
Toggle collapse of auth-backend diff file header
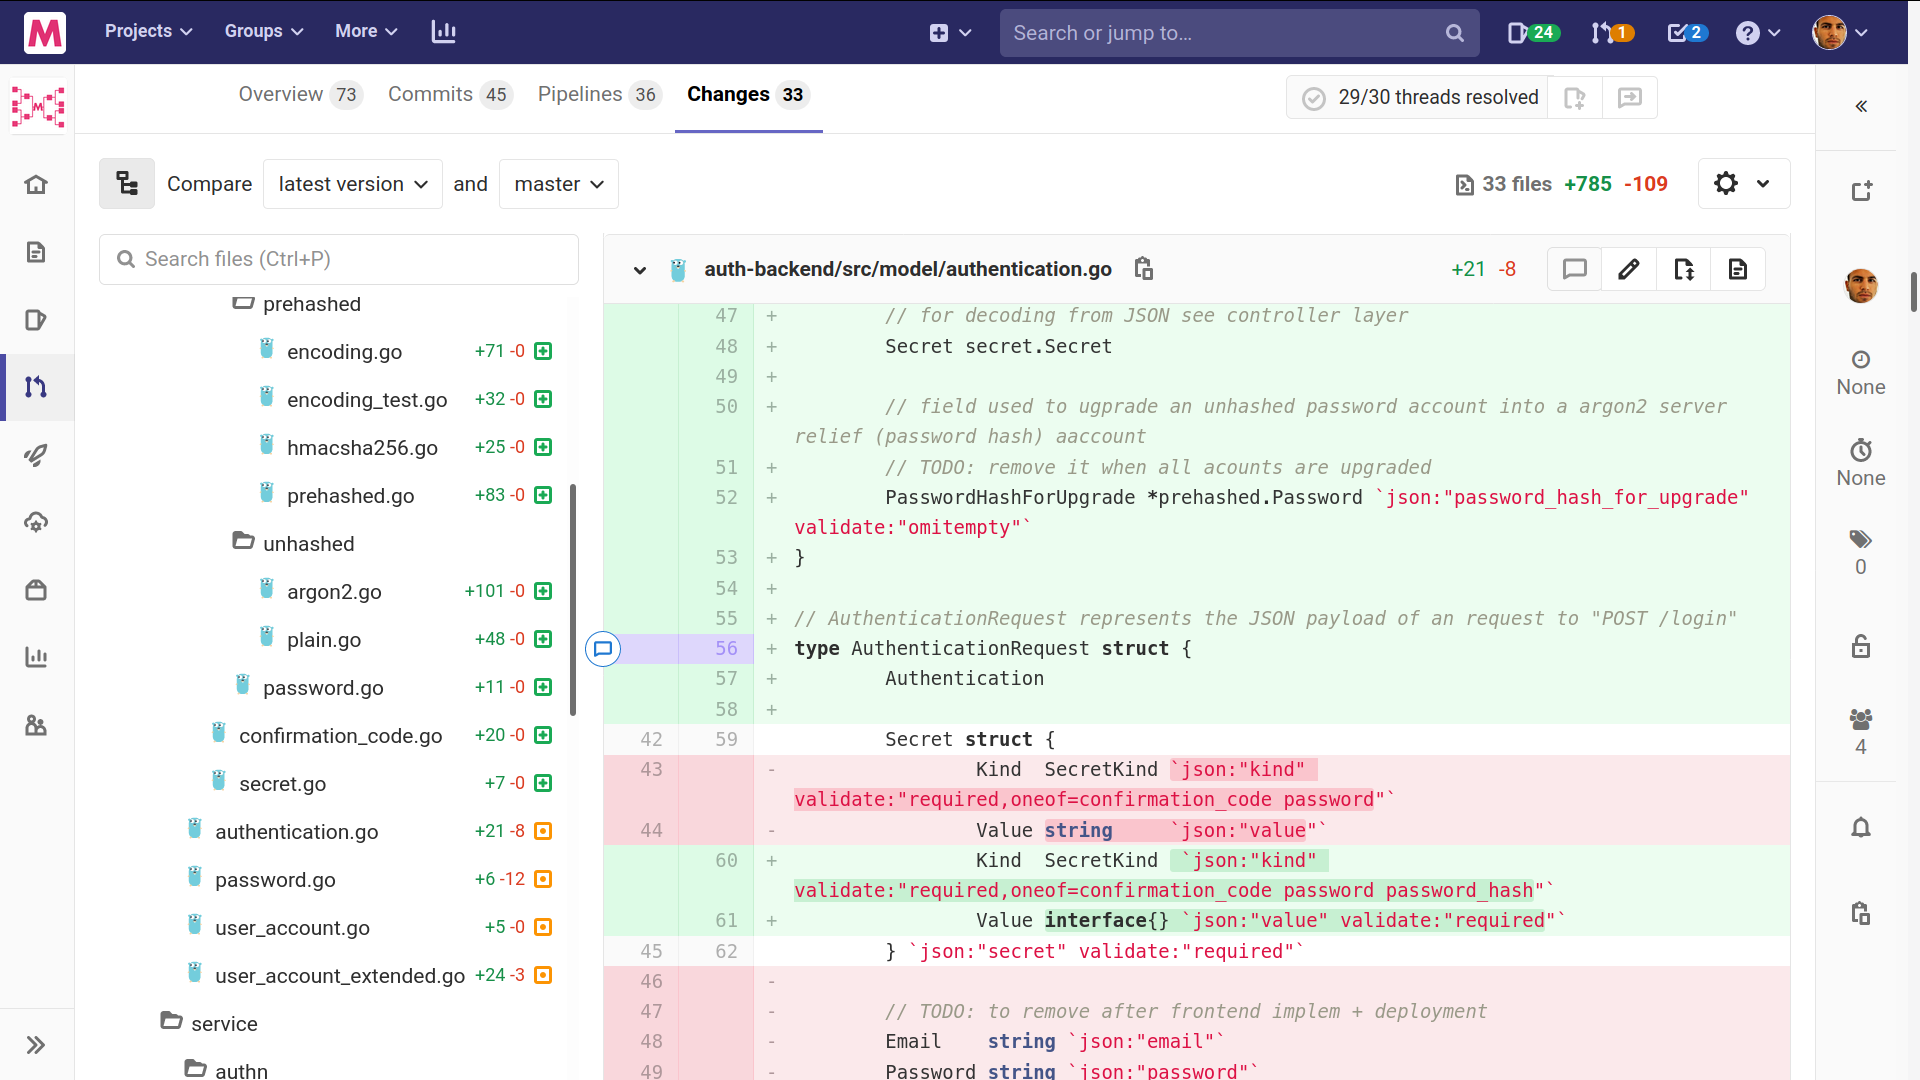point(638,269)
